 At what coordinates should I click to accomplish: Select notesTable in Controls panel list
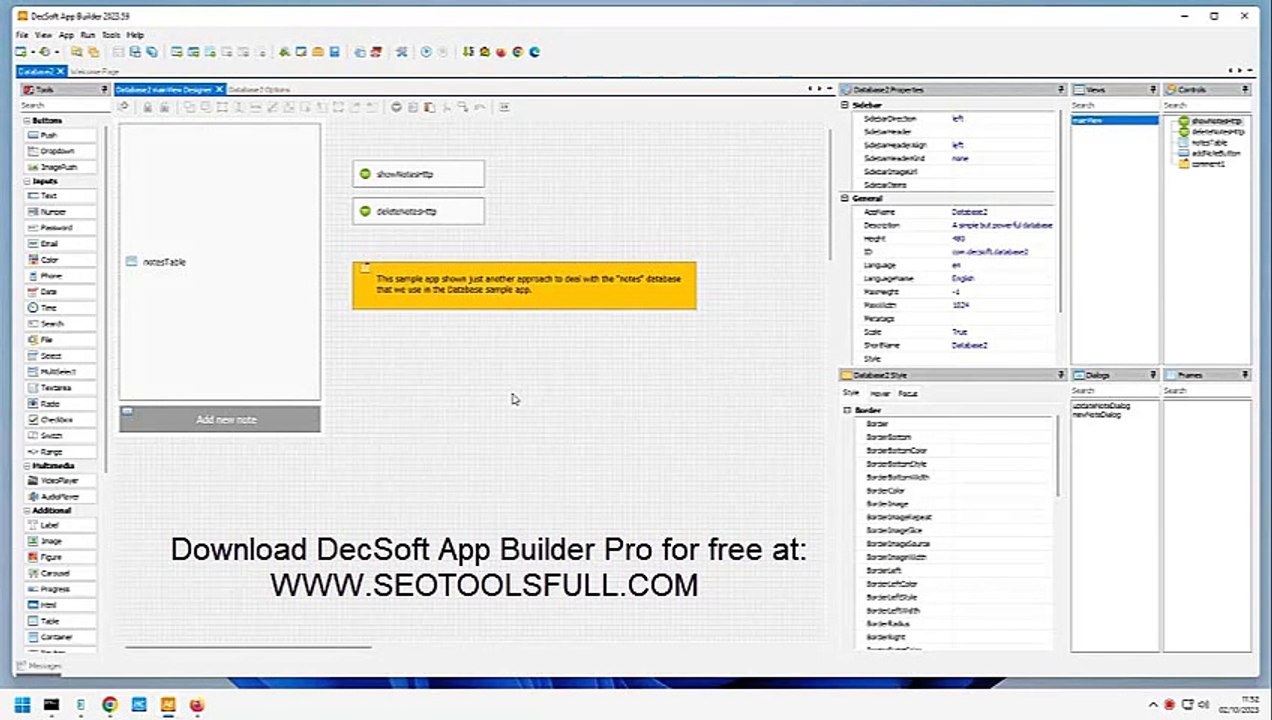tap(1209, 143)
